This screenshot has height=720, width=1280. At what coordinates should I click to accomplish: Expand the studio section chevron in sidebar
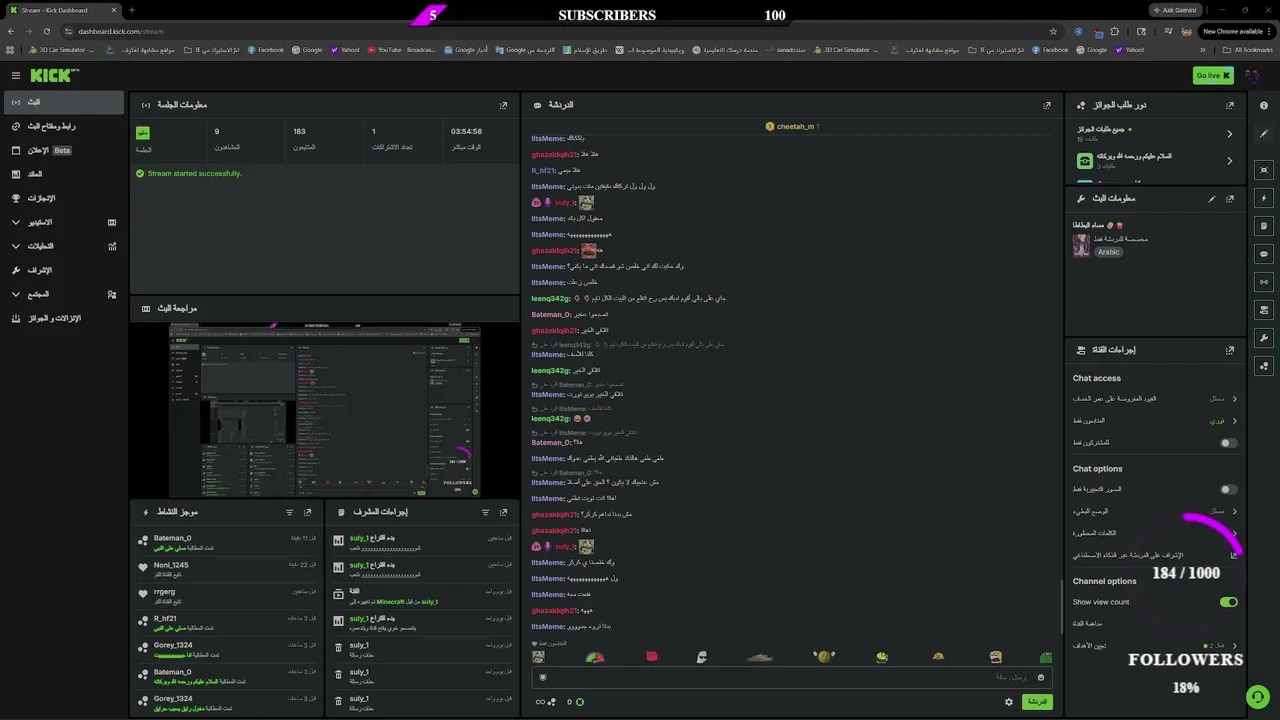pyautogui.click(x=16, y=222)
